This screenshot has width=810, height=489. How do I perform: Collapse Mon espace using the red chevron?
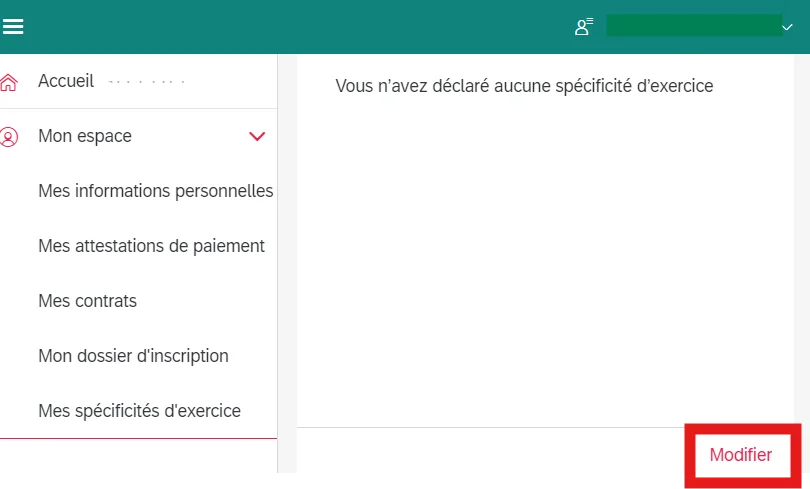(x=257, y=136)
